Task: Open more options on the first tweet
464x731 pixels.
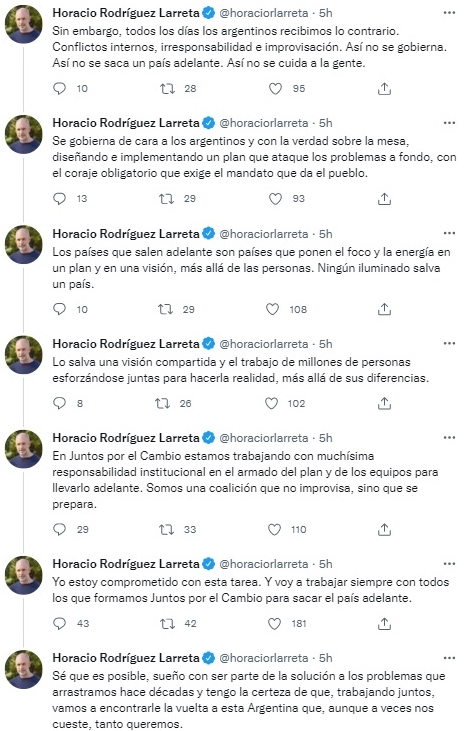Action: tap(449, 13)
